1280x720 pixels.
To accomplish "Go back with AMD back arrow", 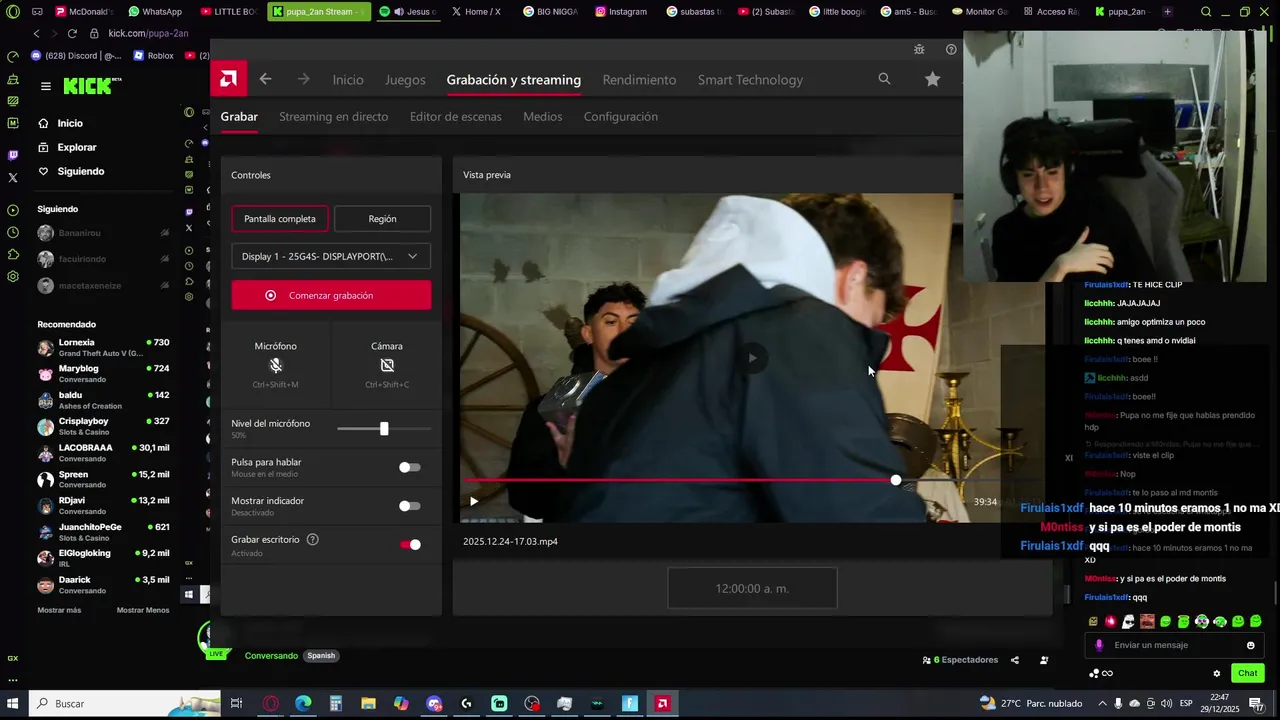I will coord(265,79).
